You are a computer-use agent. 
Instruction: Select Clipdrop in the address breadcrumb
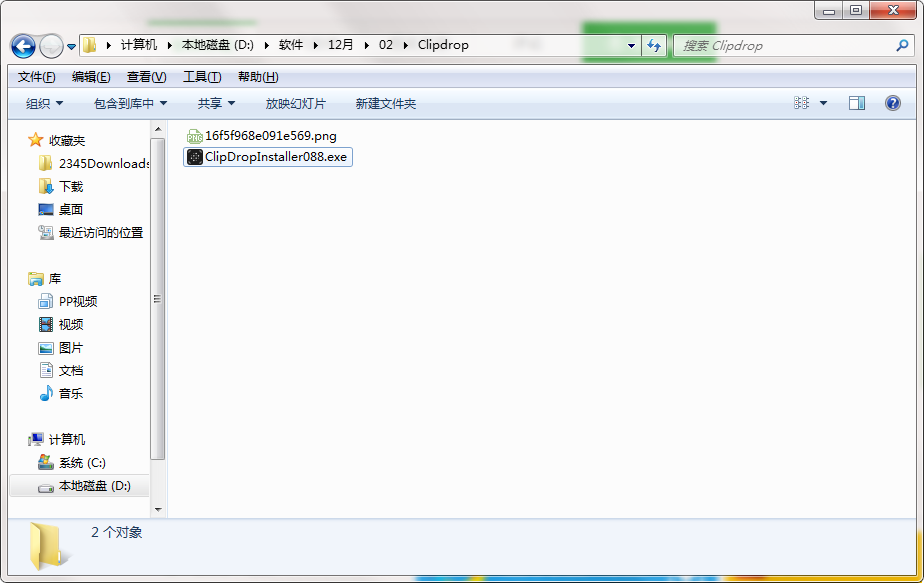tap(443, 45)
